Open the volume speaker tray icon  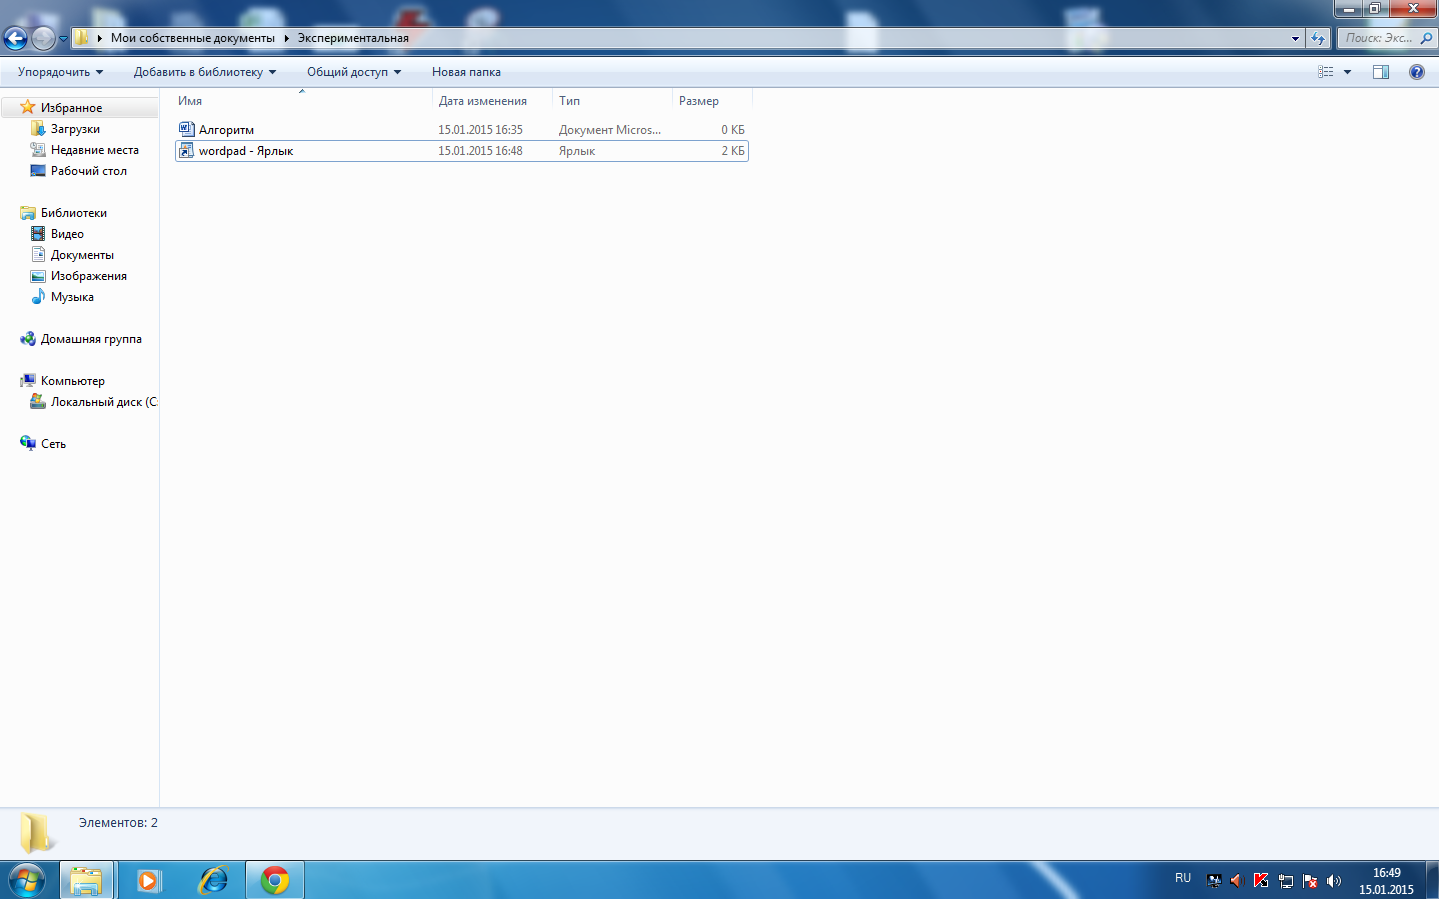click(x=1333, y=881)
